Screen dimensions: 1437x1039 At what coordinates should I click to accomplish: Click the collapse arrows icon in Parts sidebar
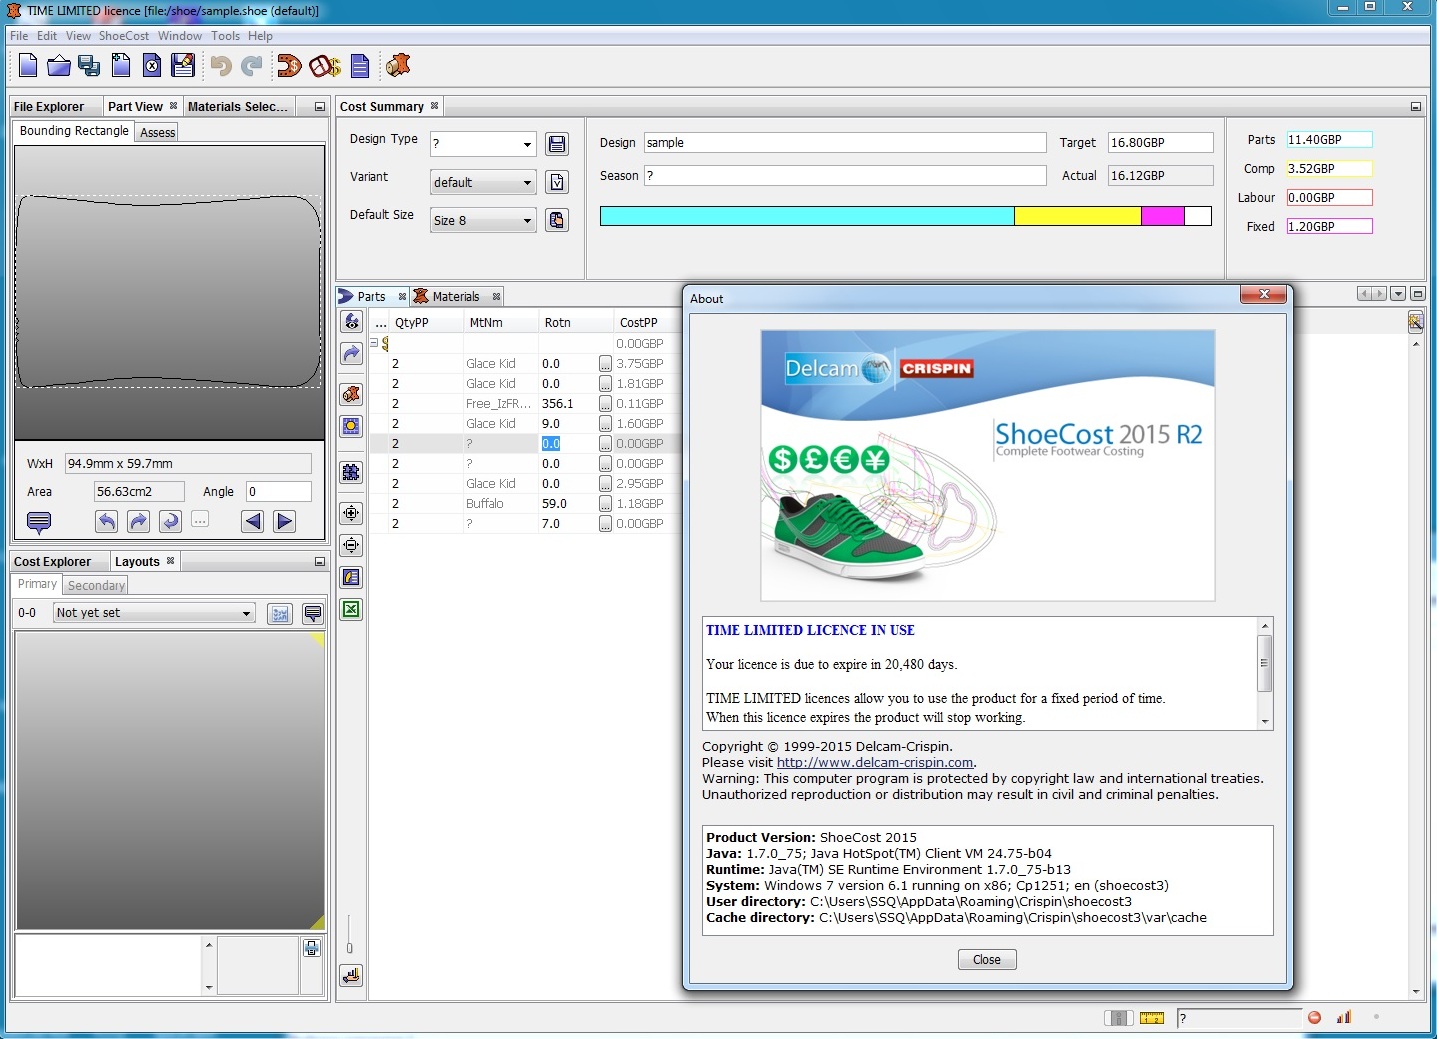point(351,545)
